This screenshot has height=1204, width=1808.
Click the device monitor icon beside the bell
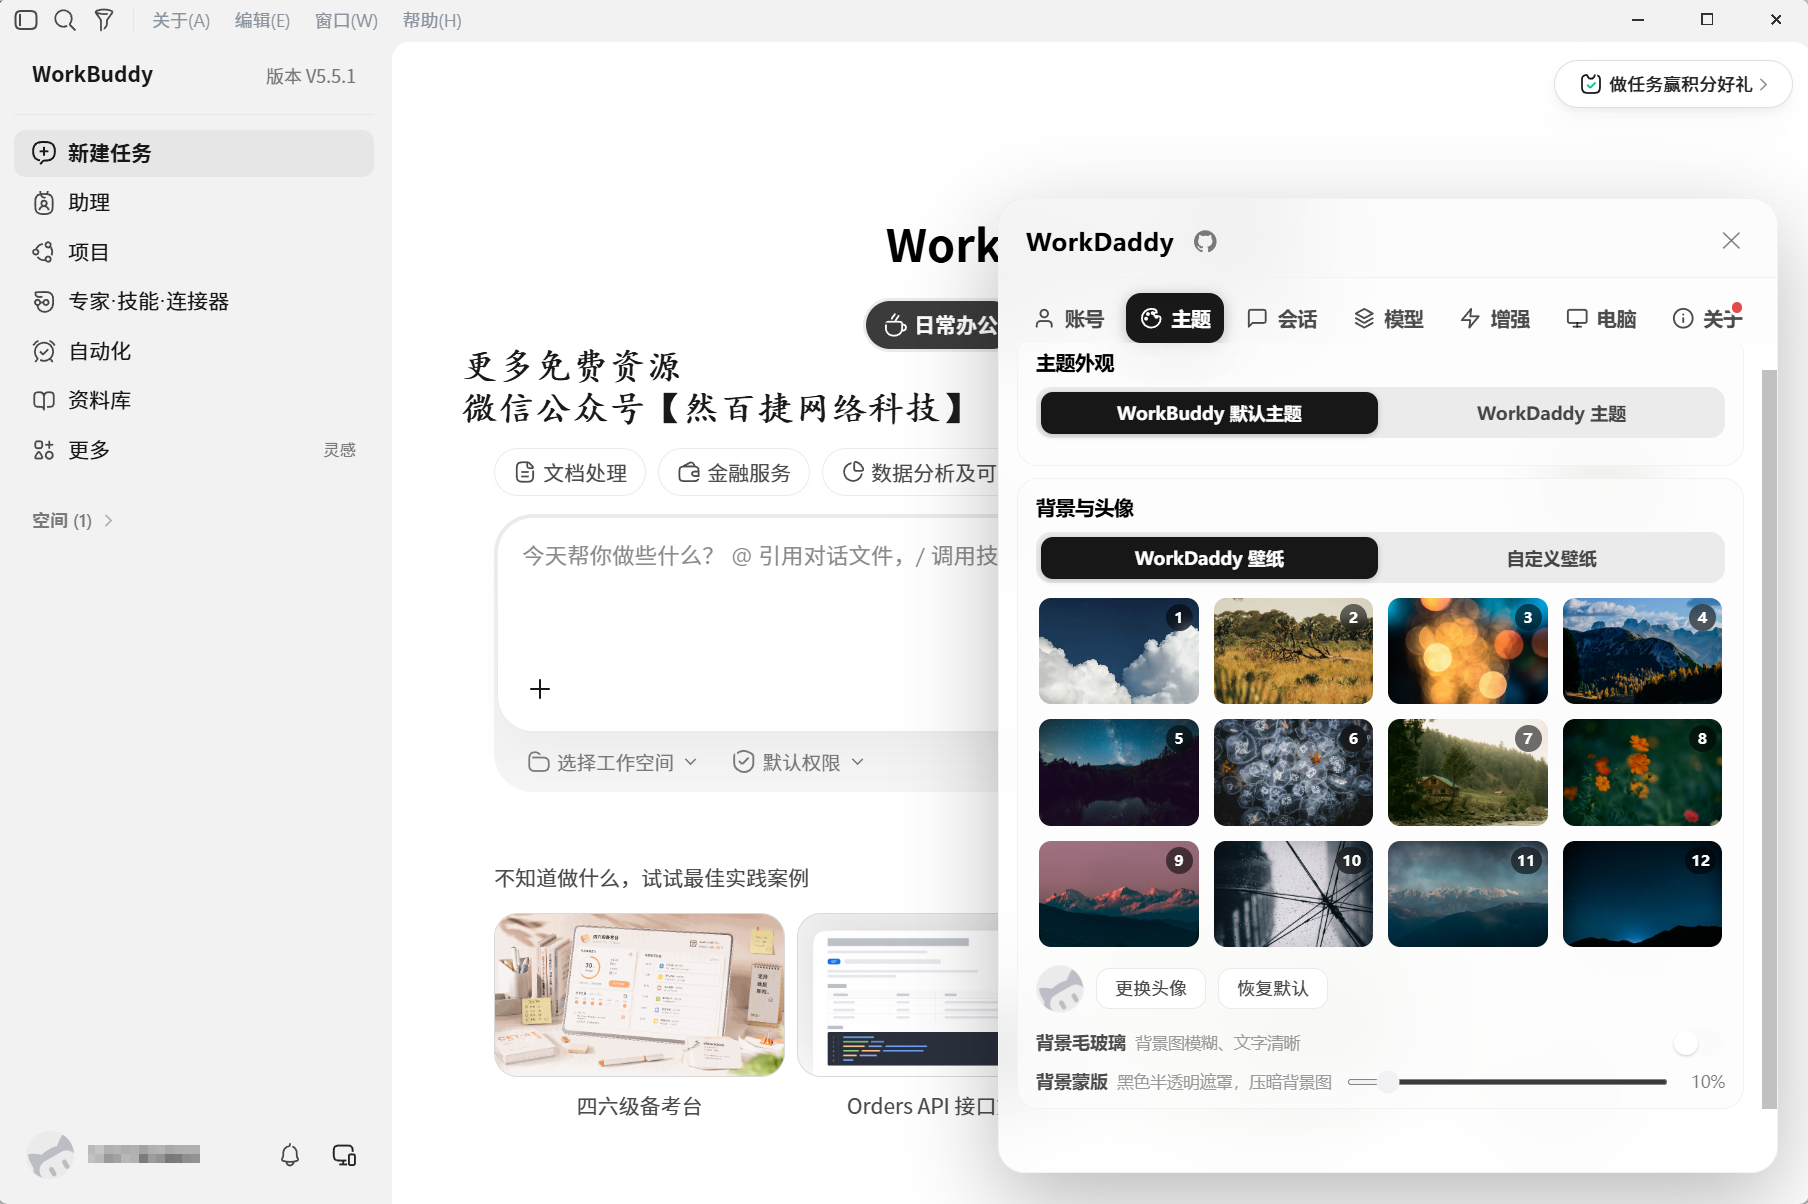coord(344,1155)
